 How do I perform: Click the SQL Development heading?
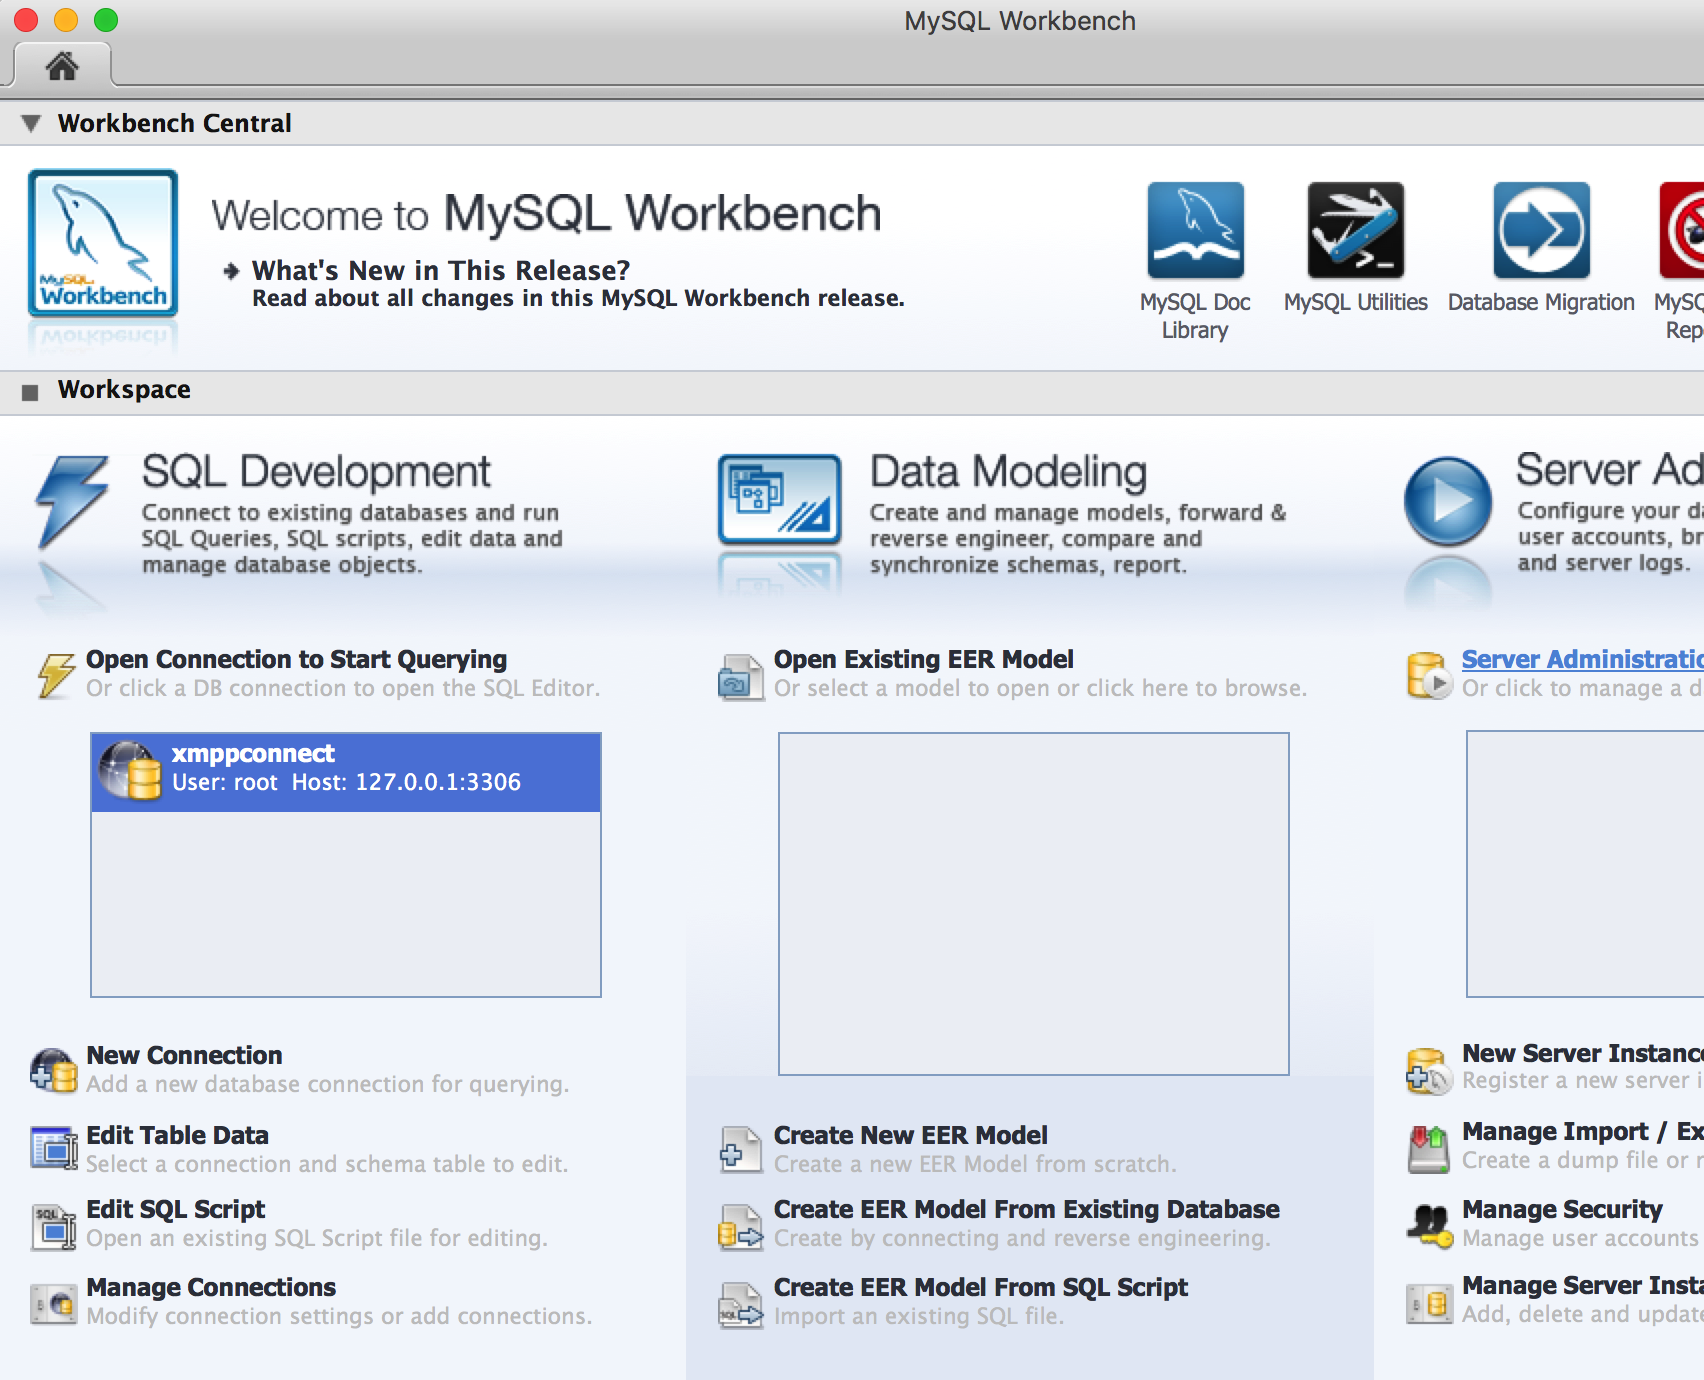point(316,472)
